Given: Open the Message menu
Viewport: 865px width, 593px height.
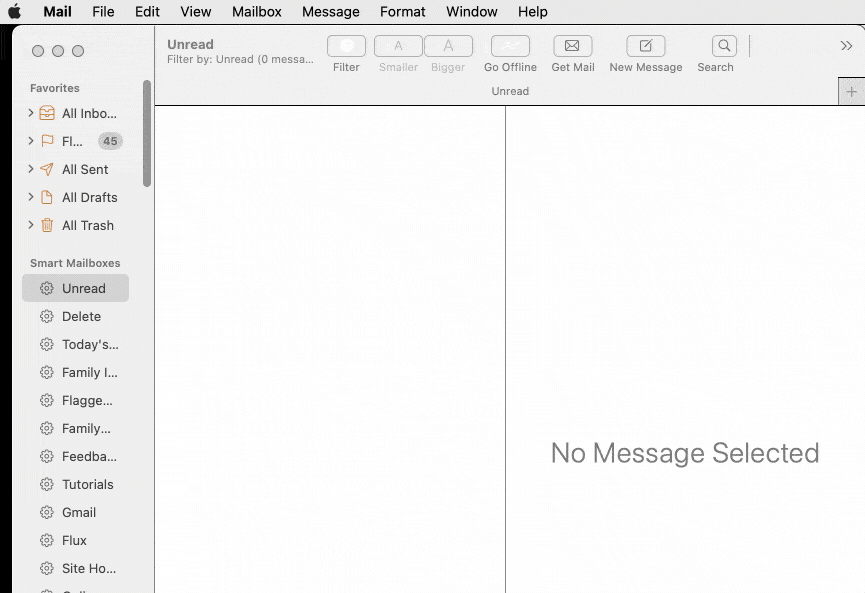Looking at the screenshot, I should (x=330, y=12).
